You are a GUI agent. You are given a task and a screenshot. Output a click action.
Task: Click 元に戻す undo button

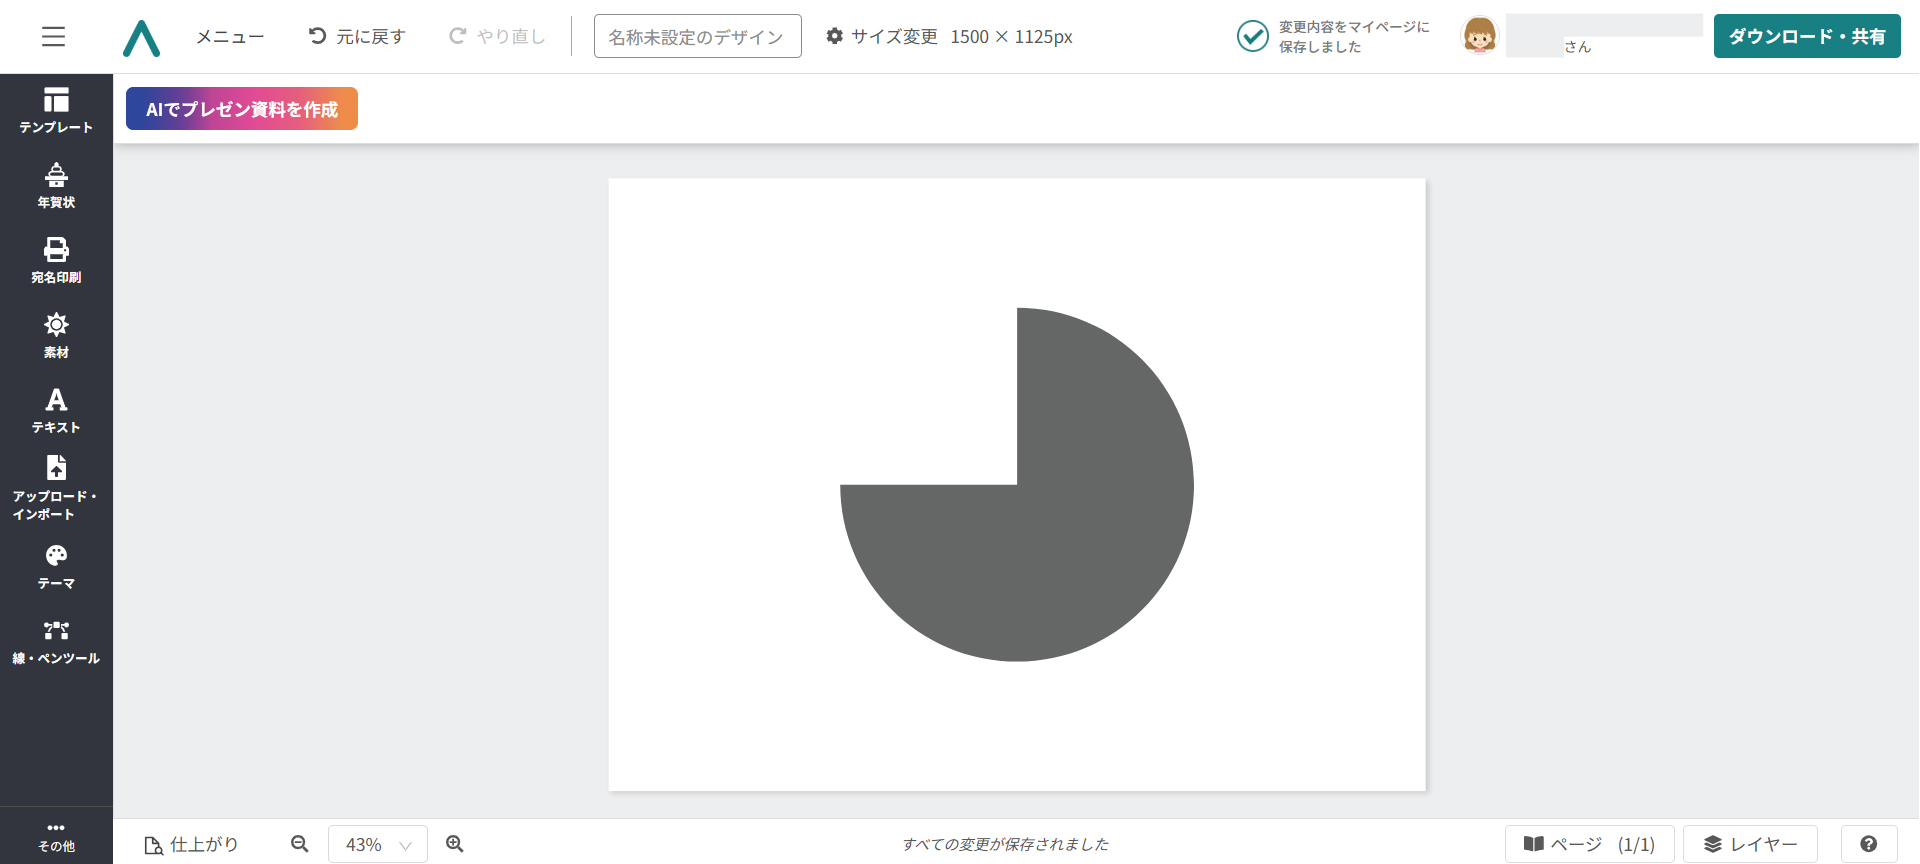coord(357,37)
